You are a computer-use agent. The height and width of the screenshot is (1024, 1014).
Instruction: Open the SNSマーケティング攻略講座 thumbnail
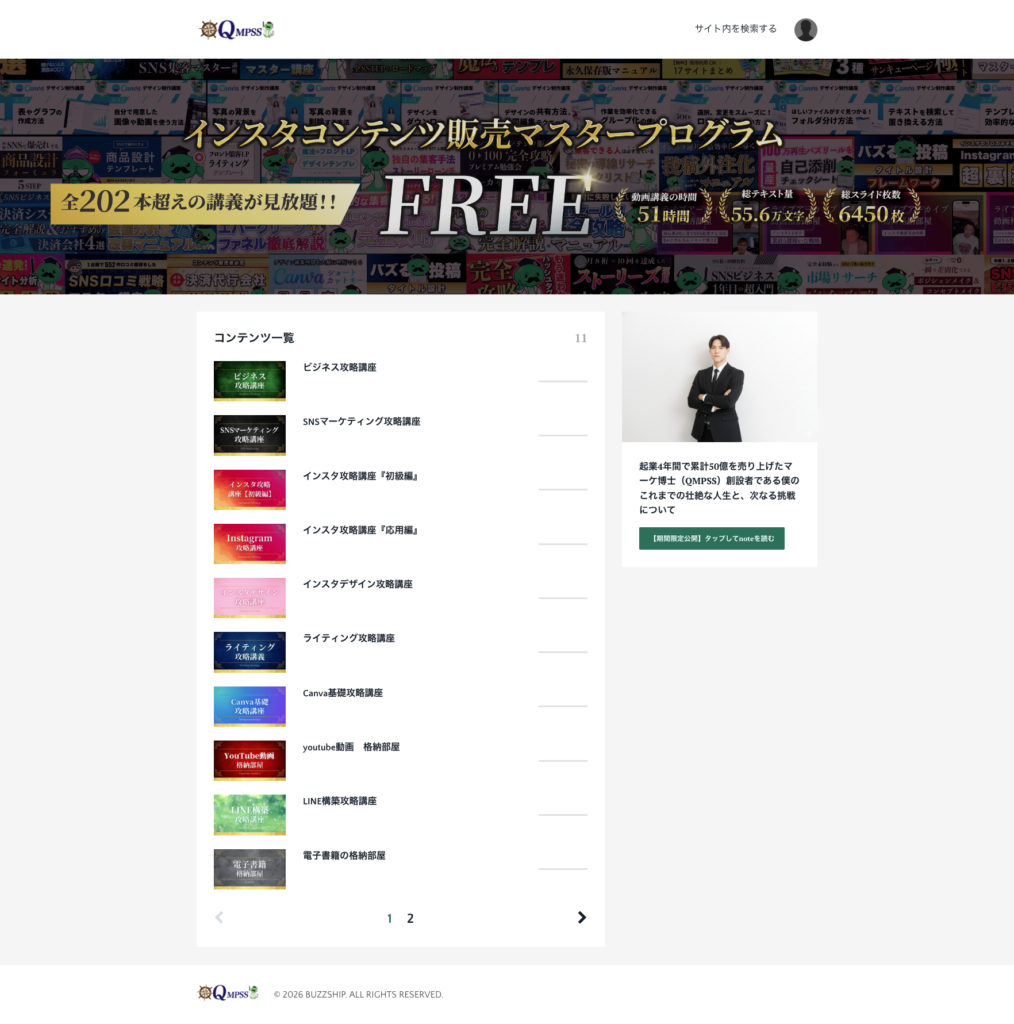pos(249,435)
